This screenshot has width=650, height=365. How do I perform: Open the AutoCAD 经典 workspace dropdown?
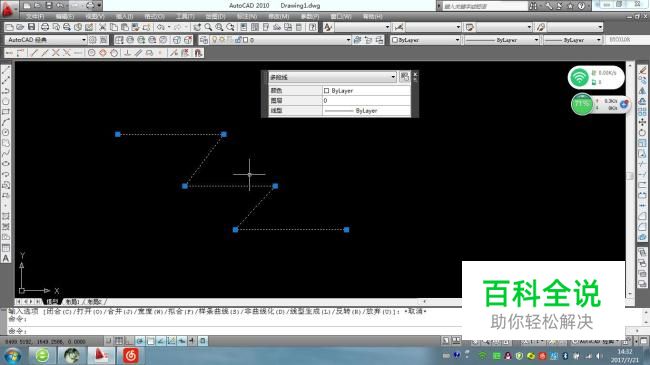click(46, 40)
